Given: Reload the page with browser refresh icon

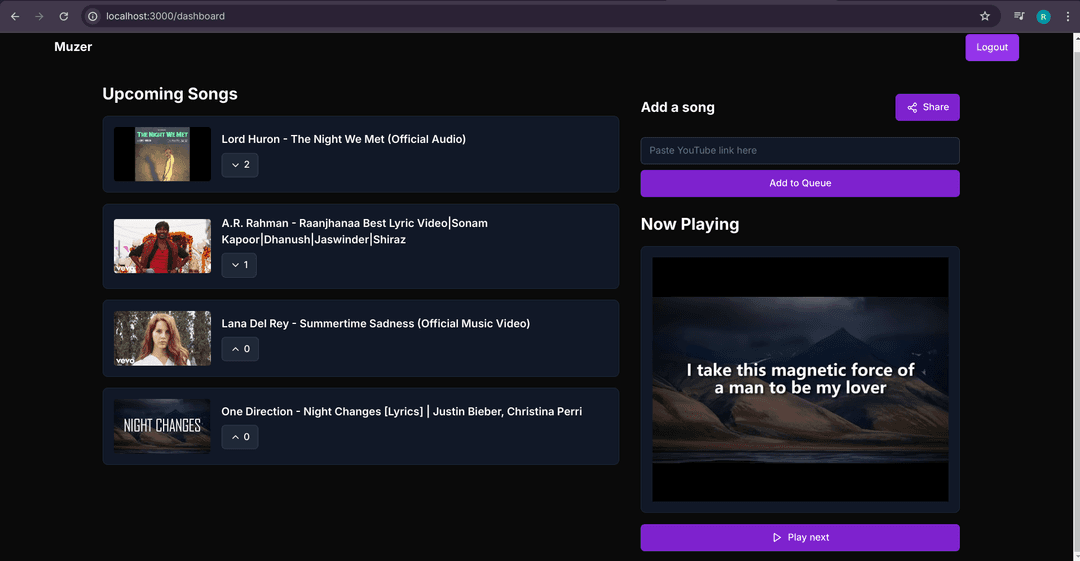Looking at the screenshot, I should pos(64,16).
